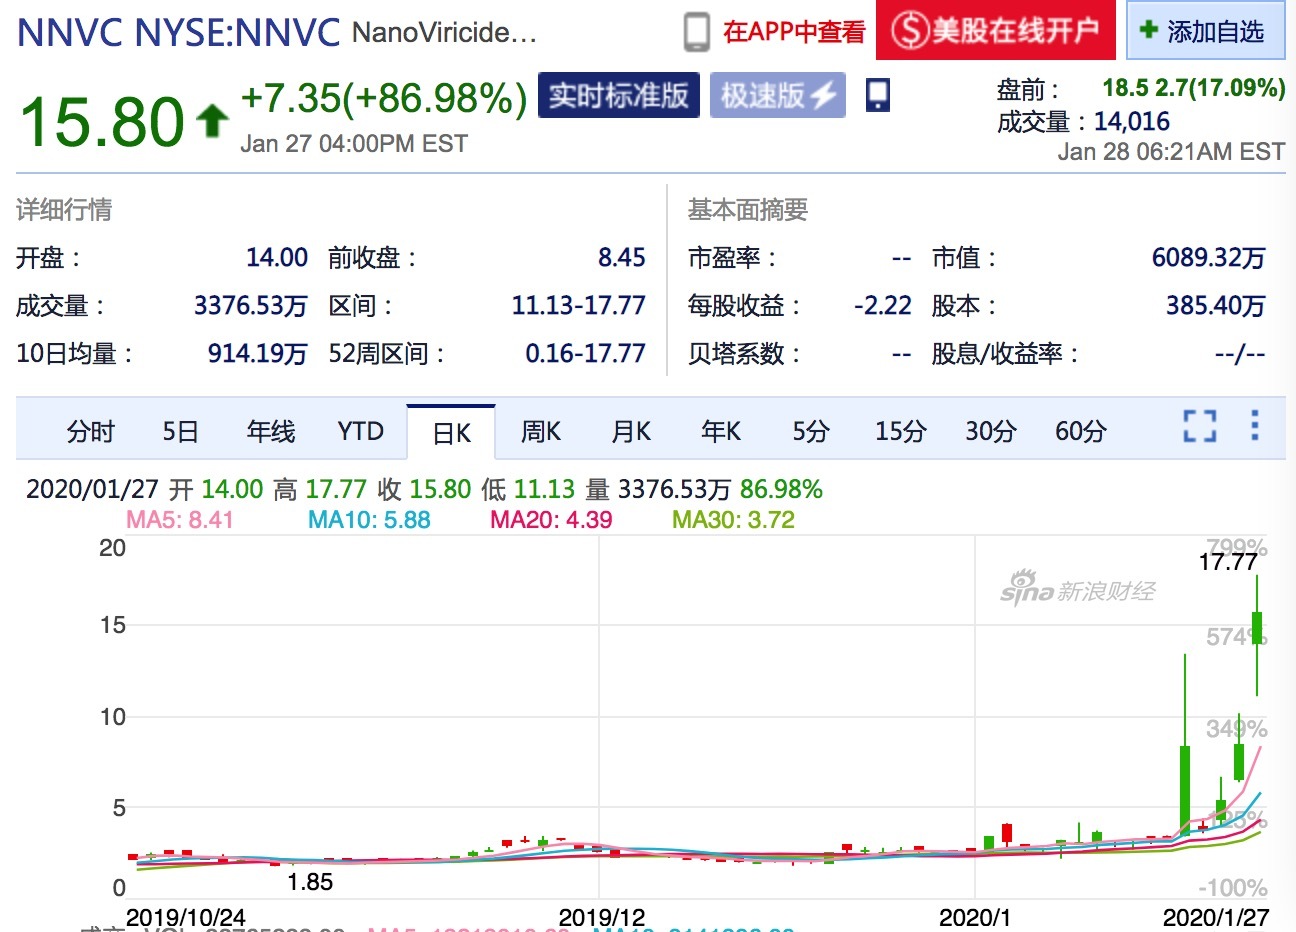Image resolution: width=1296 pixels, height=932 pixels.
Task: Select the YTD chart tab
Action: pos(361,431)
